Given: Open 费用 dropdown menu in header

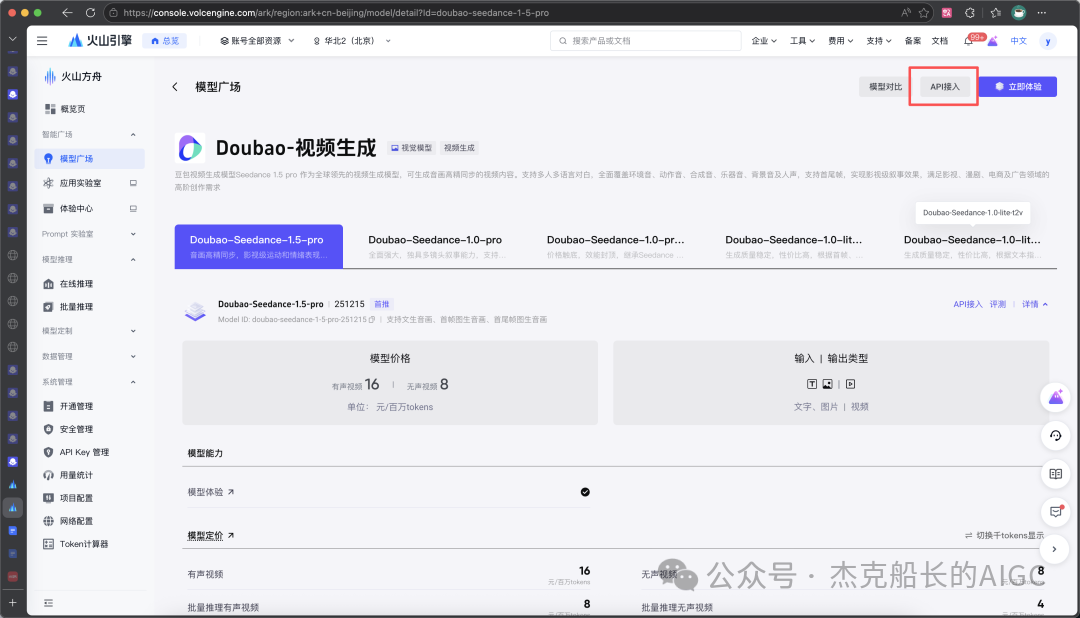Looking at the screenshot, I should click(840, 41).
